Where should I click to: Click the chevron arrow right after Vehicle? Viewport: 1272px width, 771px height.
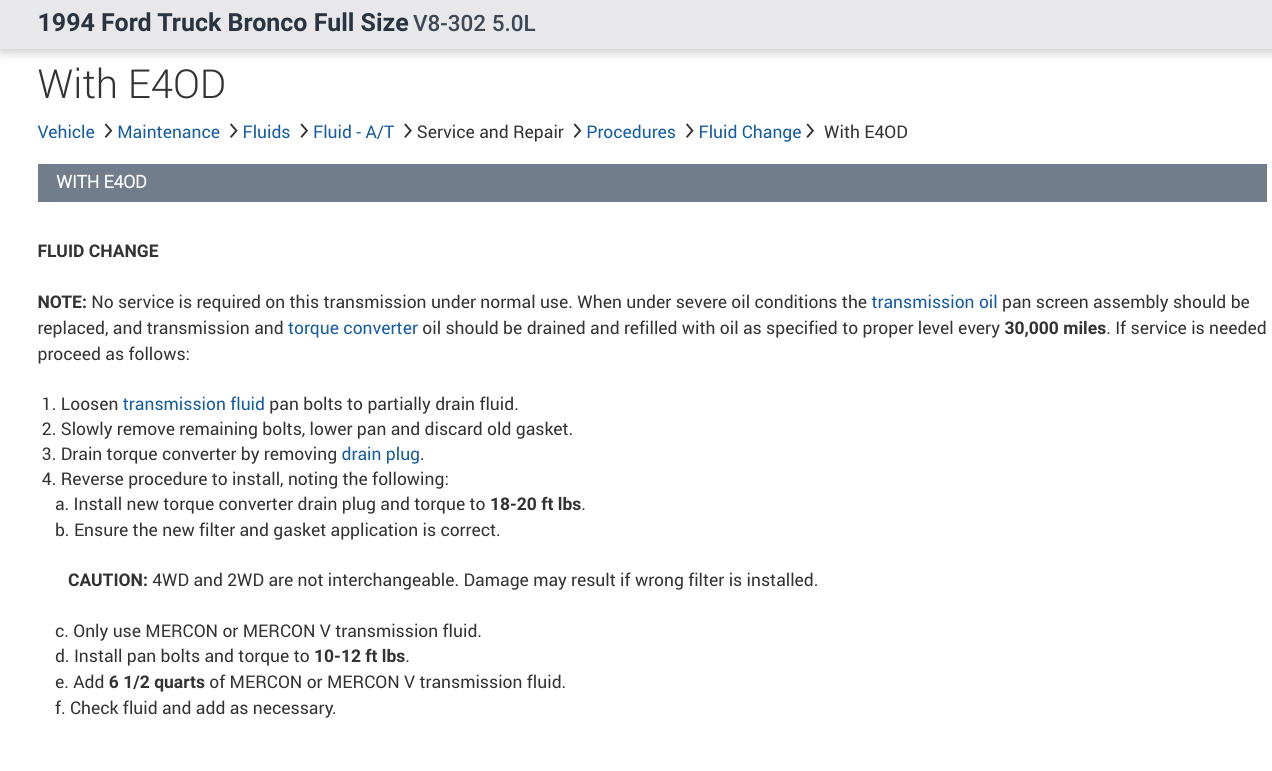(107, 131)
